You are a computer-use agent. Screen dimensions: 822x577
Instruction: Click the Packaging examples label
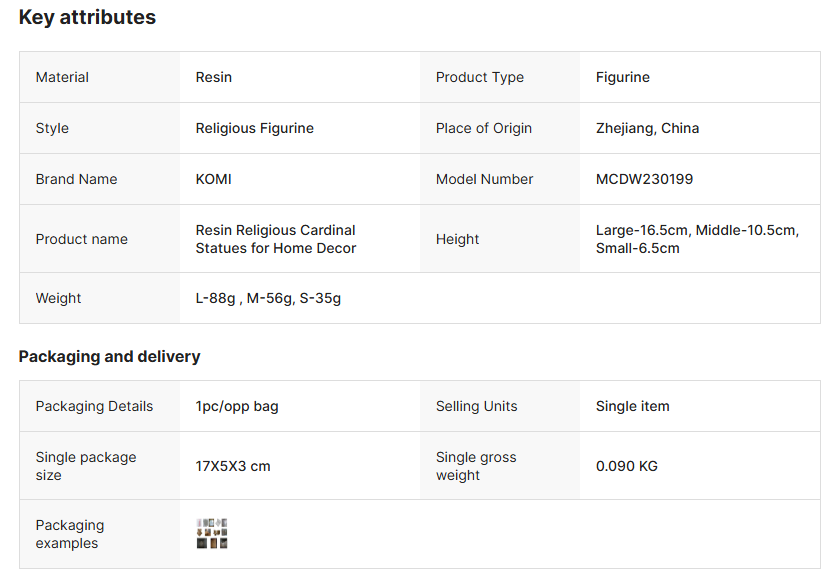[69, 534]
